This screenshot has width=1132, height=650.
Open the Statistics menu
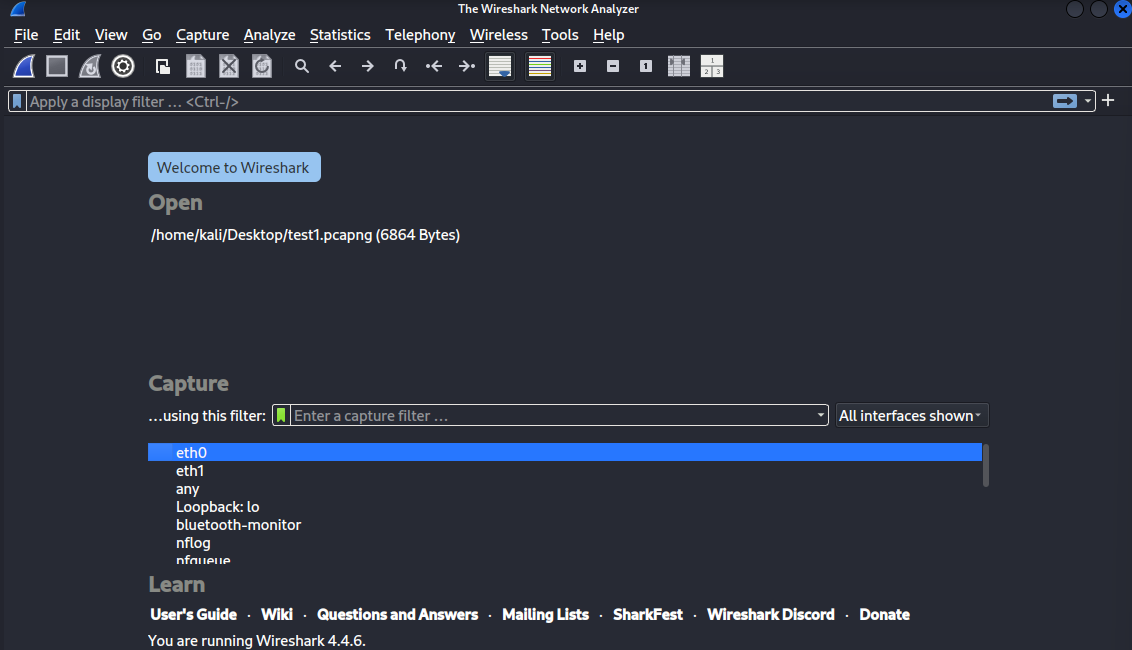340,35
